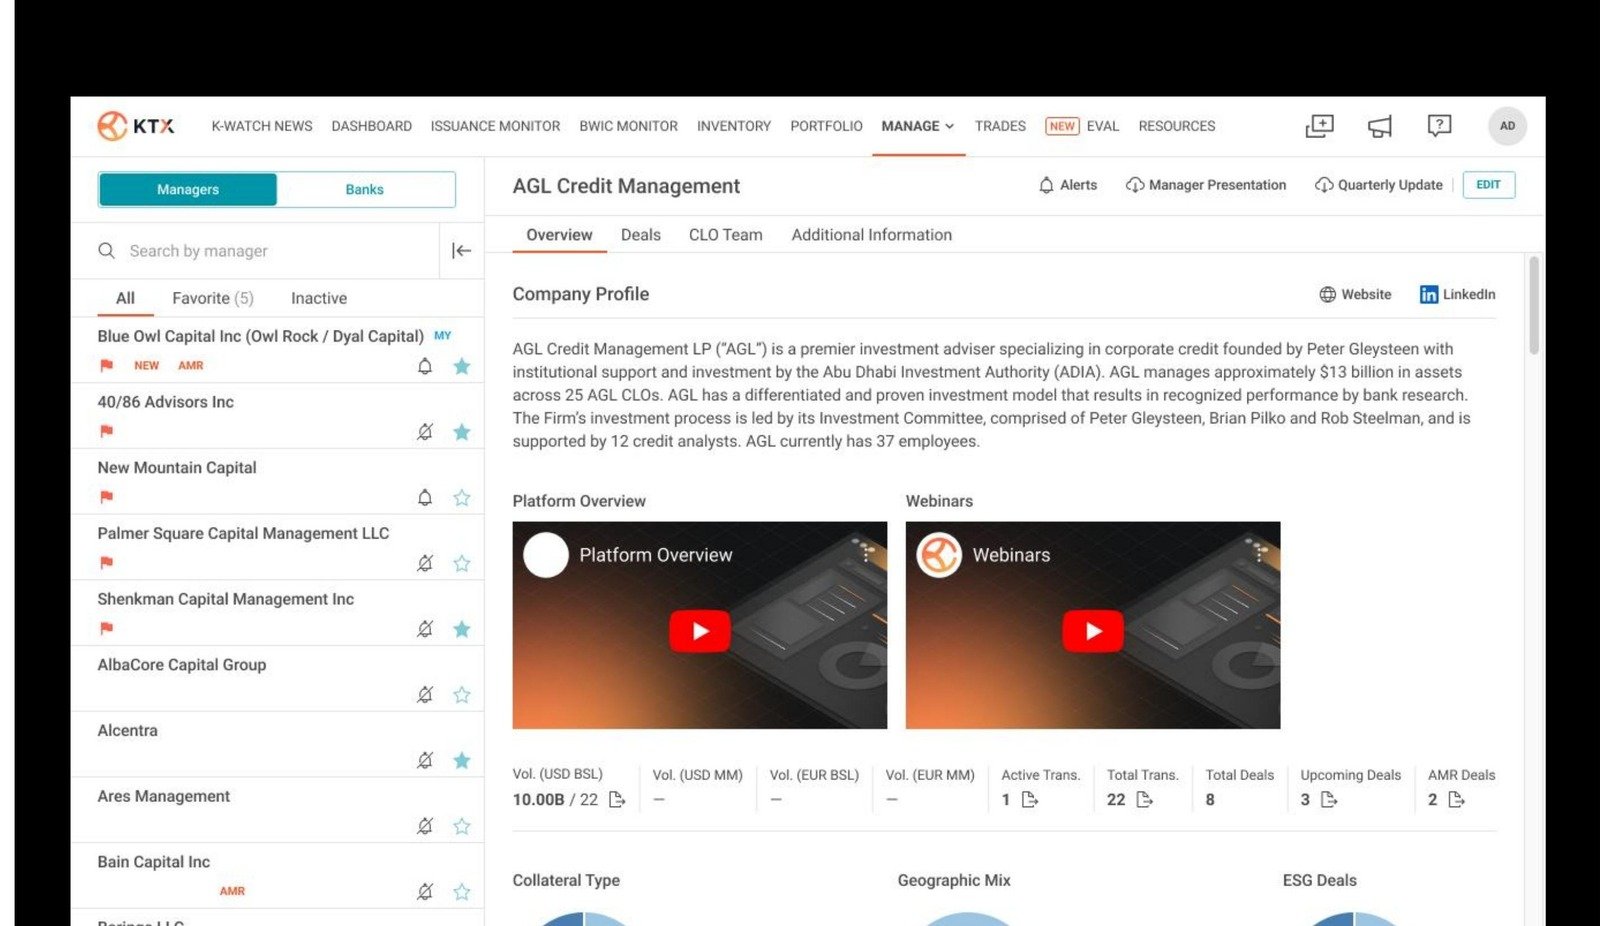Screen dimensions: 1600x926
Task: Export Upcoming Deals data icon
Action: [1329, 799]
